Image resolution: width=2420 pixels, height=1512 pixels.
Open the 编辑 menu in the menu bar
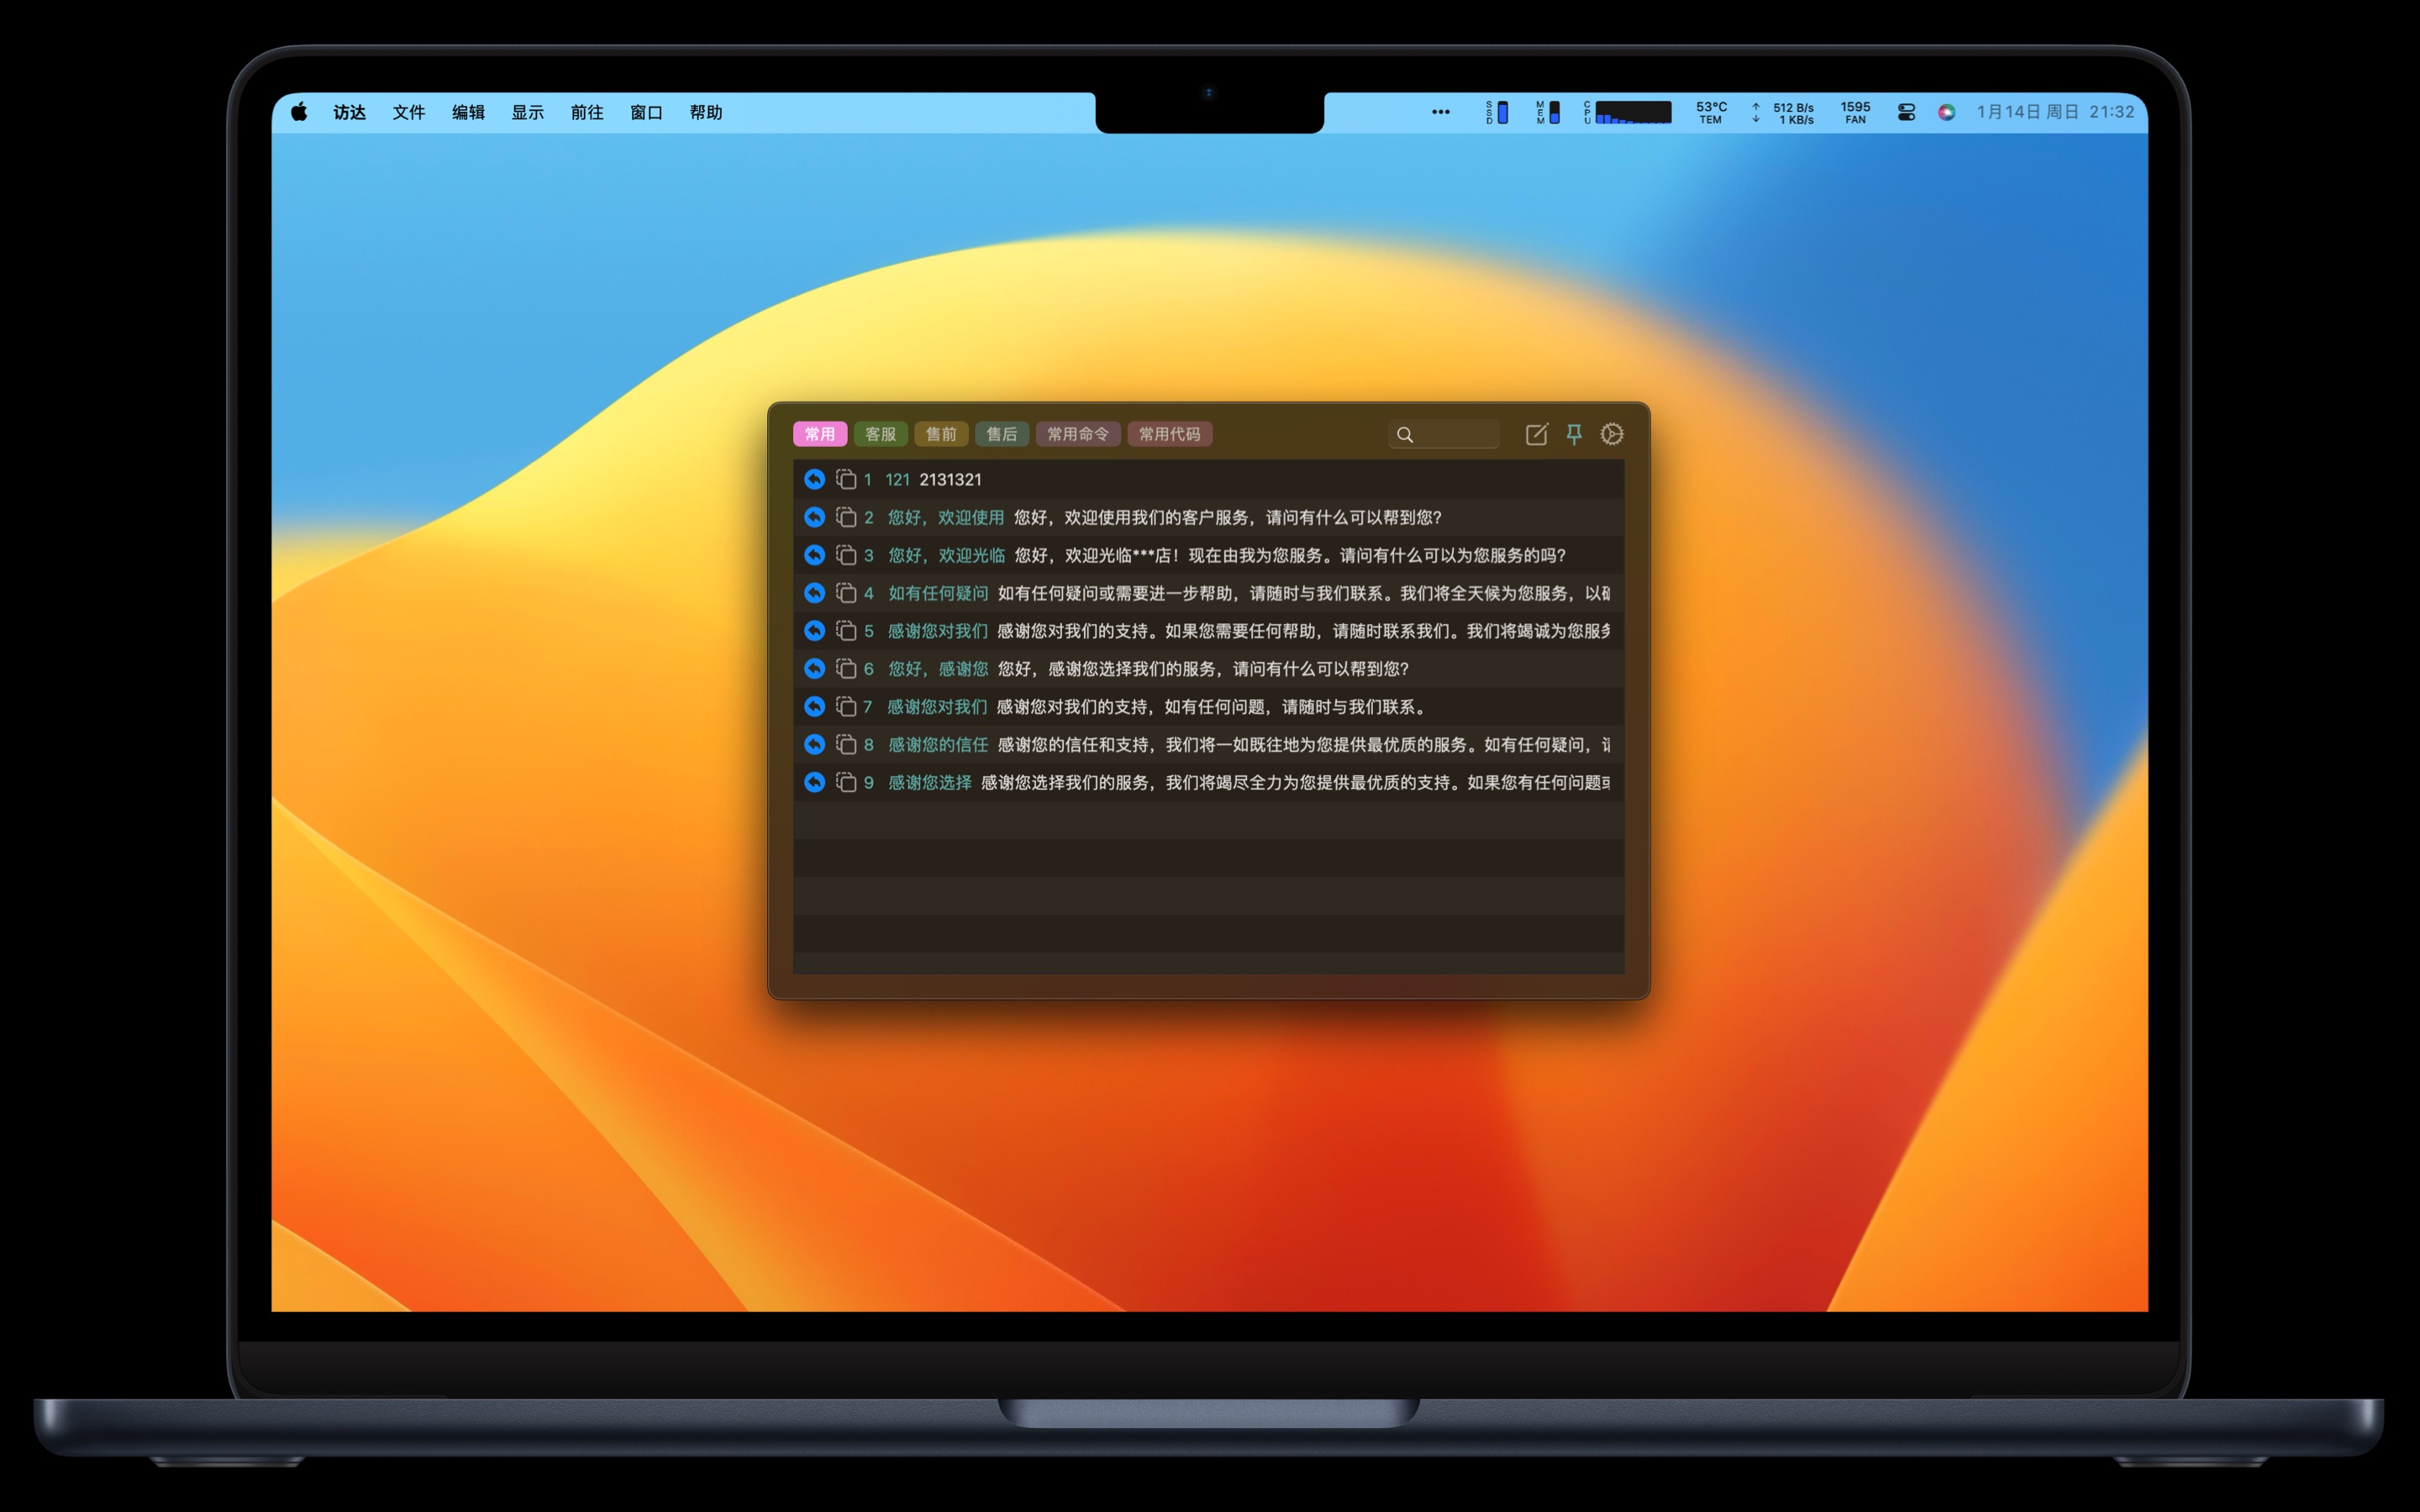tap(468, 112)
